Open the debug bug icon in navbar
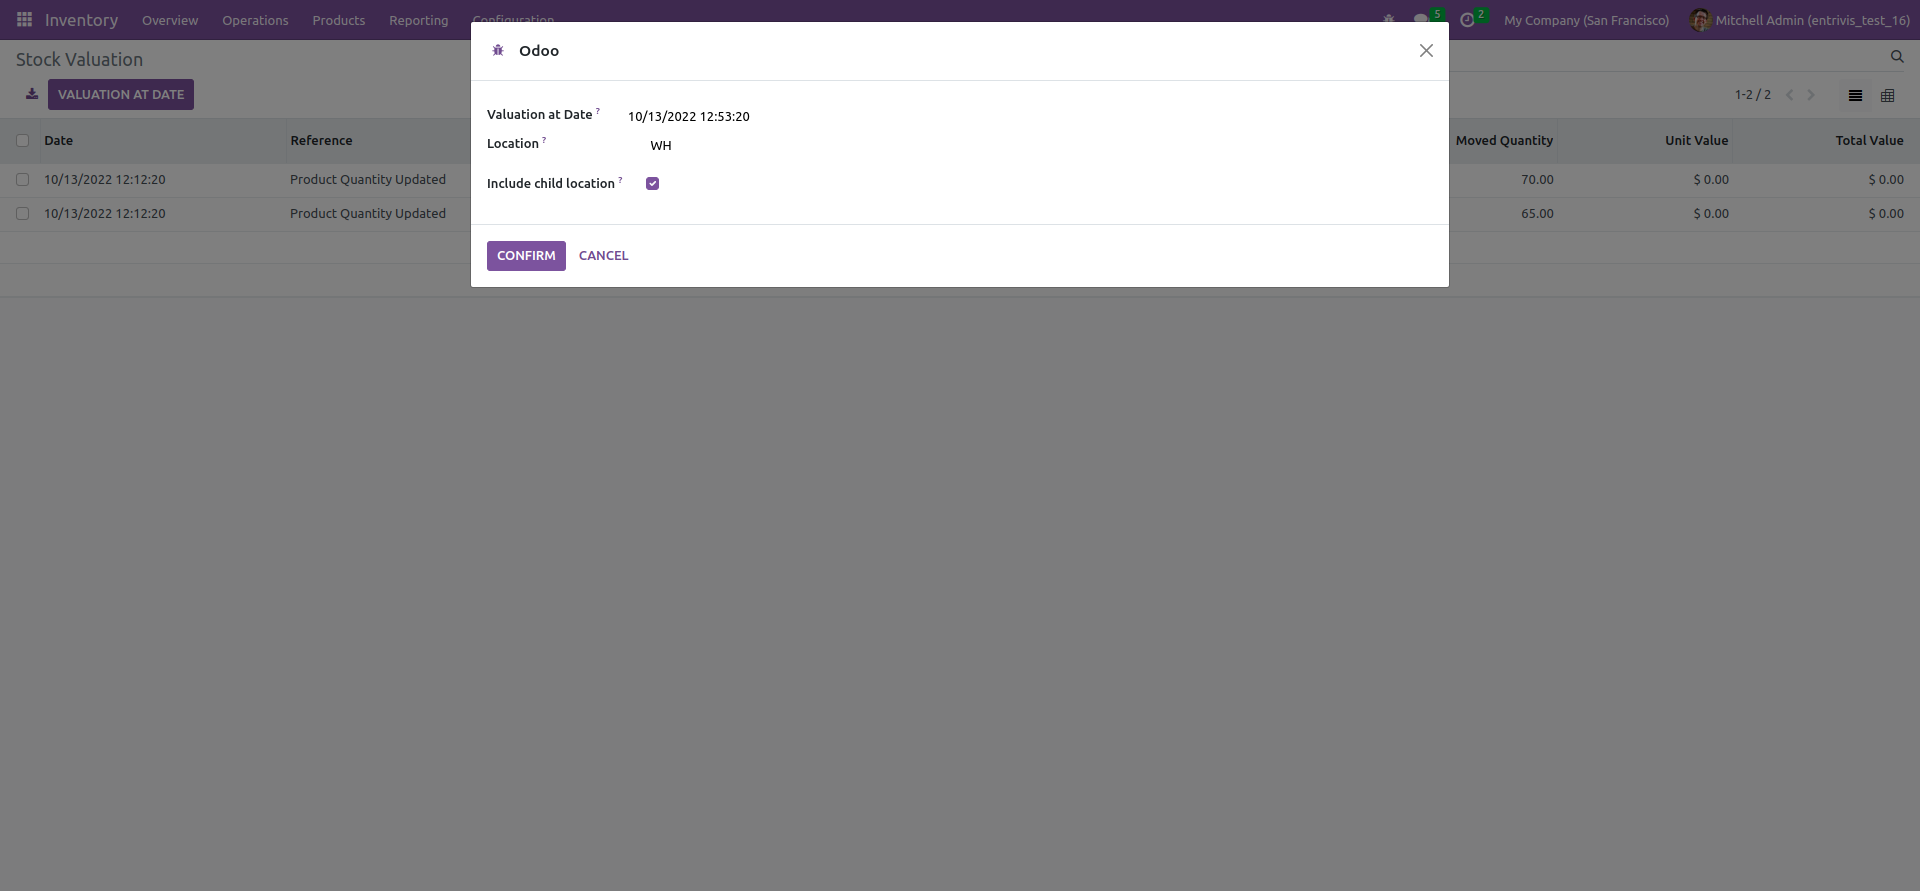The height and width of the screenshot is (891, 1920). (1388, 20)
